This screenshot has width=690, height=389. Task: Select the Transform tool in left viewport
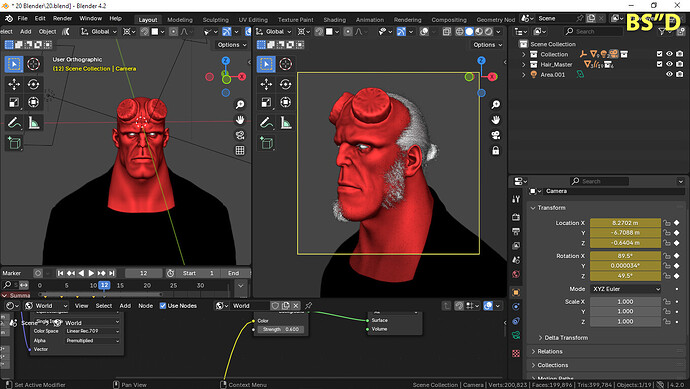pos(33,103)
